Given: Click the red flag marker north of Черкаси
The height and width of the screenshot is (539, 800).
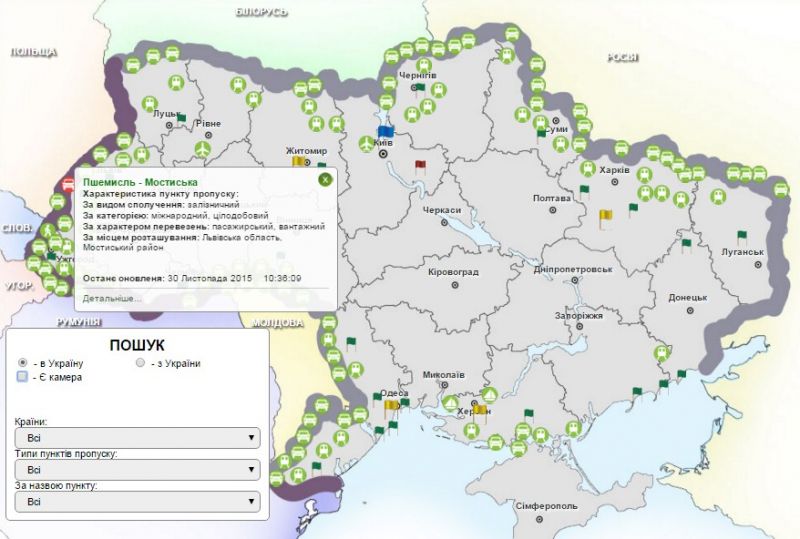Looking at the screenshot, I should click(420, 166).
